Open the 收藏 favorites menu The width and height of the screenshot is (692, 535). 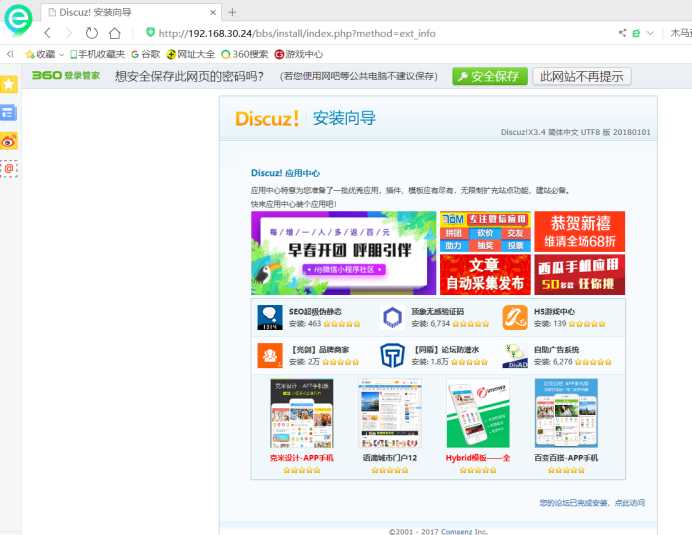(x=45, y=54)
